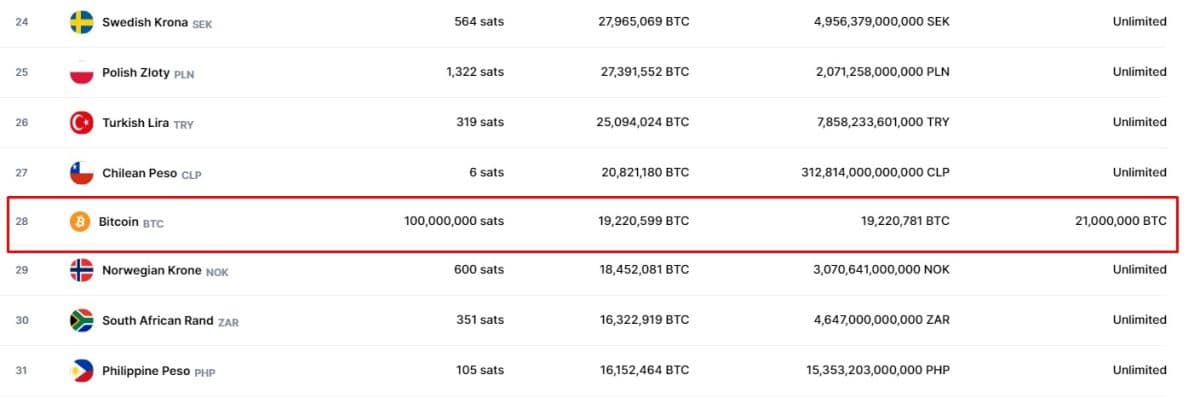Select the Turkish flag icon
Image resolution: width=1200 pixels, height=398 pixels.
[x=81, y=122]
